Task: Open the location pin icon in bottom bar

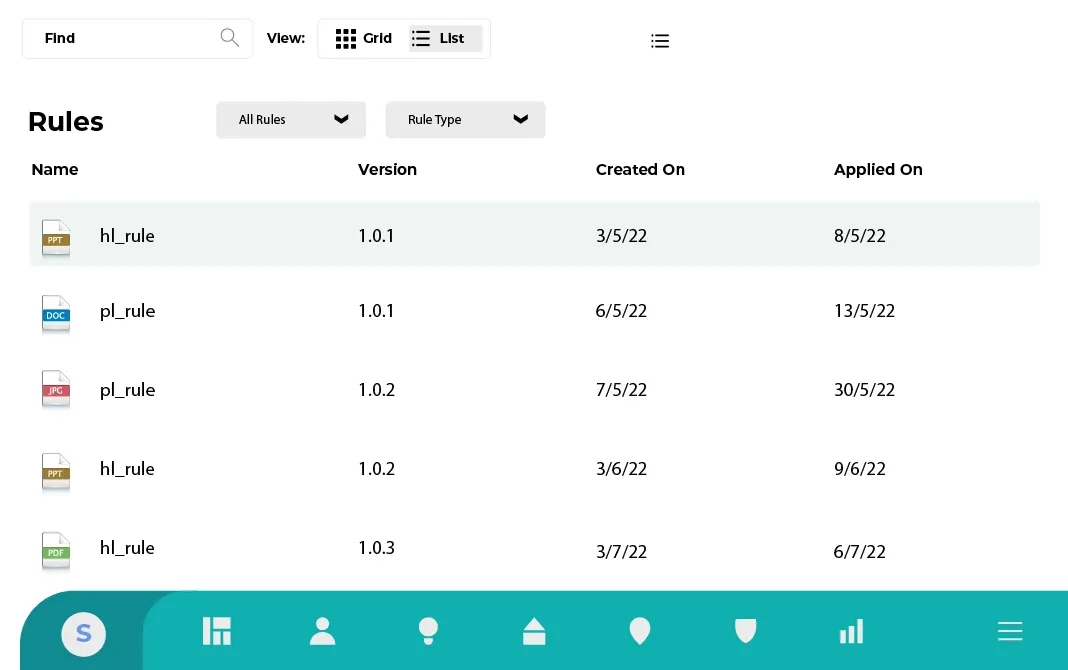Action: pos(640,631)
